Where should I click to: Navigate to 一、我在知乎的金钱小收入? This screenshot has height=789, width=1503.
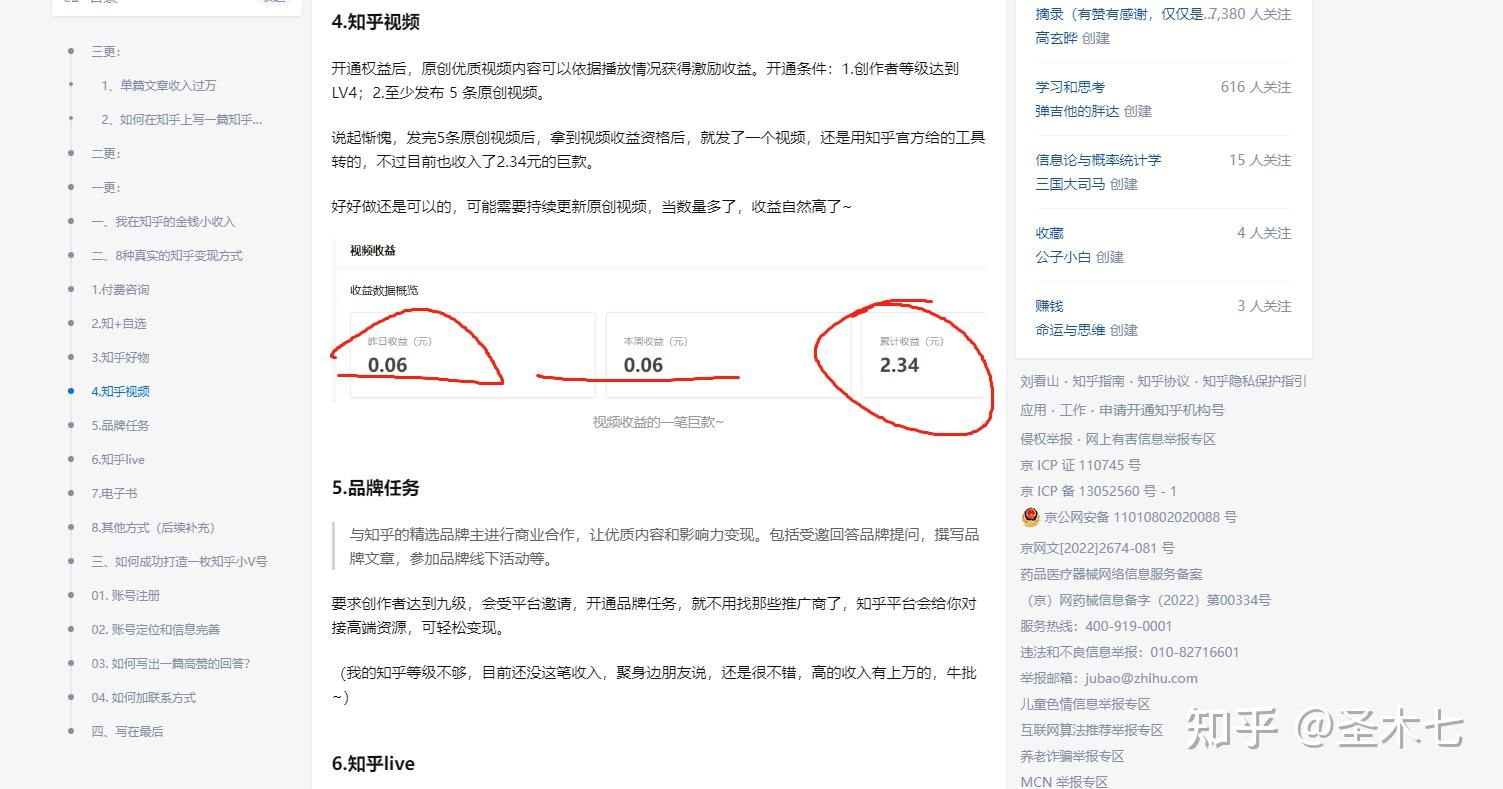coord(163,221)
